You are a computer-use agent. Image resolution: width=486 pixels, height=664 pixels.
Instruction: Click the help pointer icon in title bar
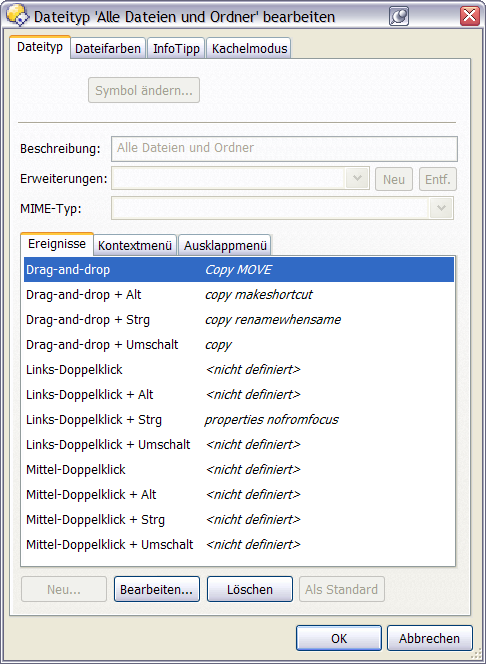click(x=399, y=16)
